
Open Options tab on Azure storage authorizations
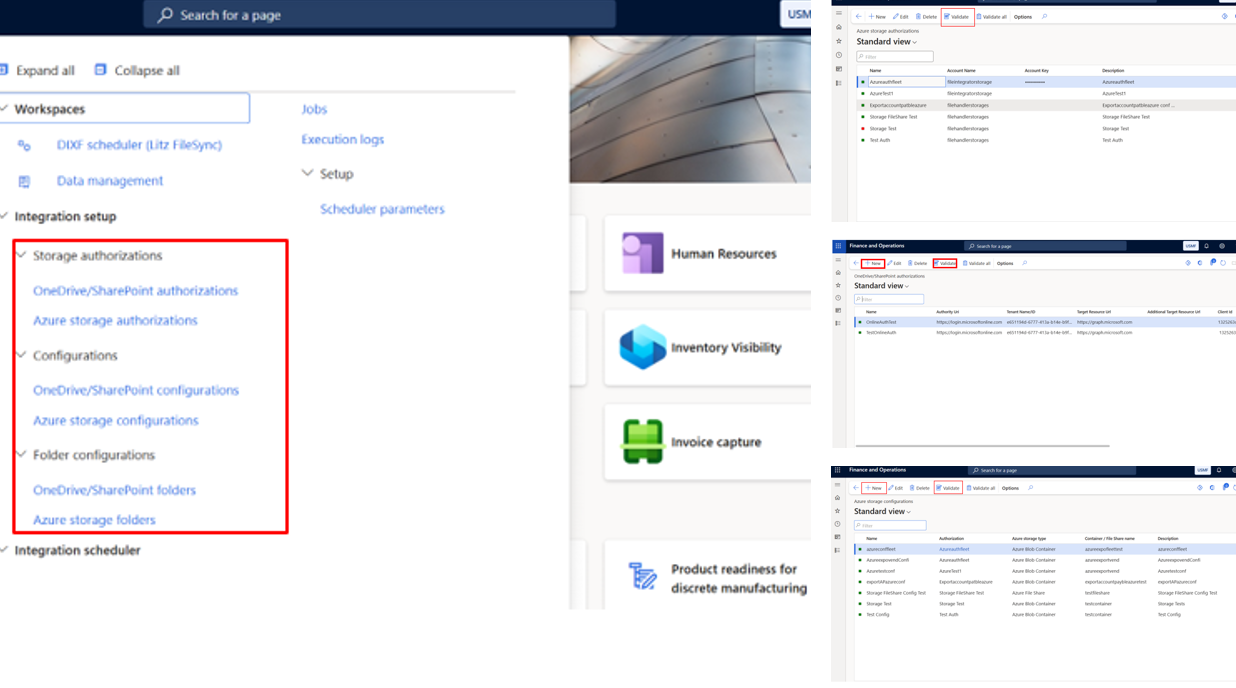coord(1023,17)
